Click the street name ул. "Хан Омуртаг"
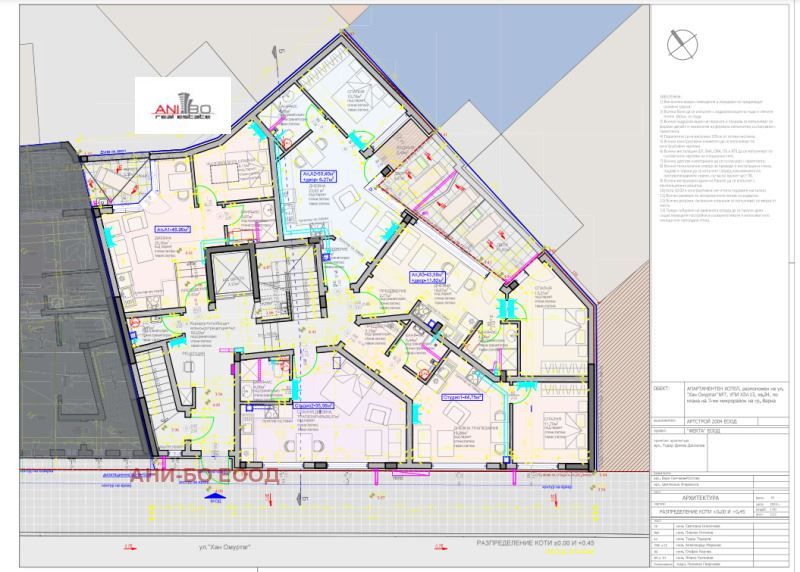The width and height of the screenshot is (800, 572). pos(224,548)
